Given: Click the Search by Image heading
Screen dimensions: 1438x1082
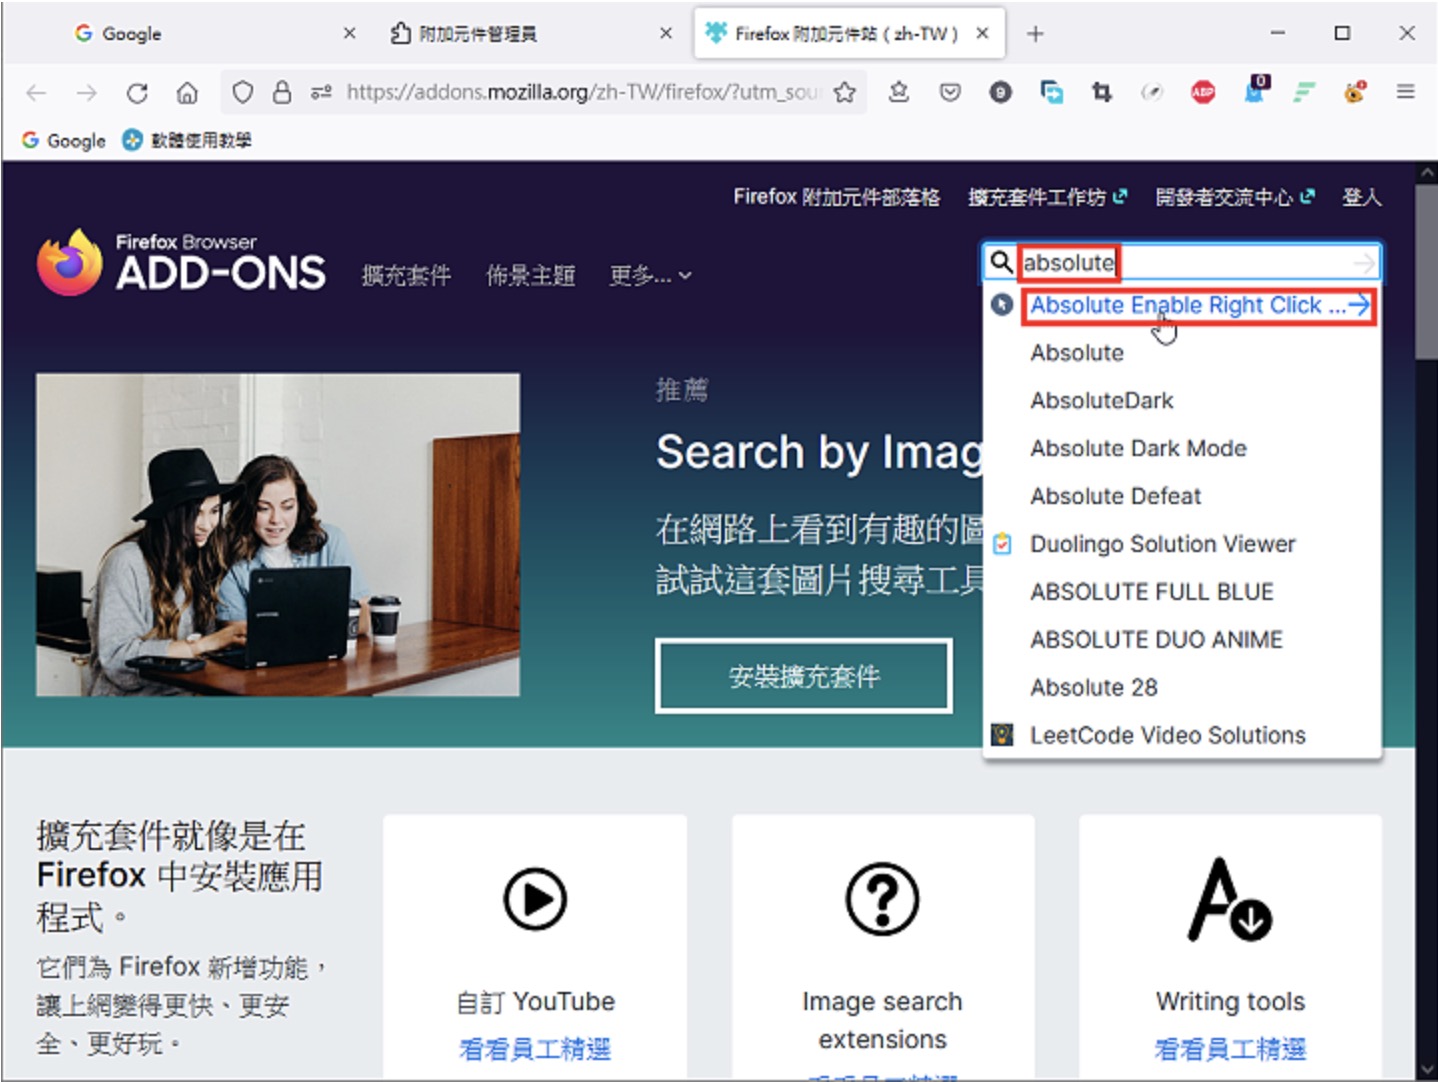Looking at the screenshot, I should point(820,452).
